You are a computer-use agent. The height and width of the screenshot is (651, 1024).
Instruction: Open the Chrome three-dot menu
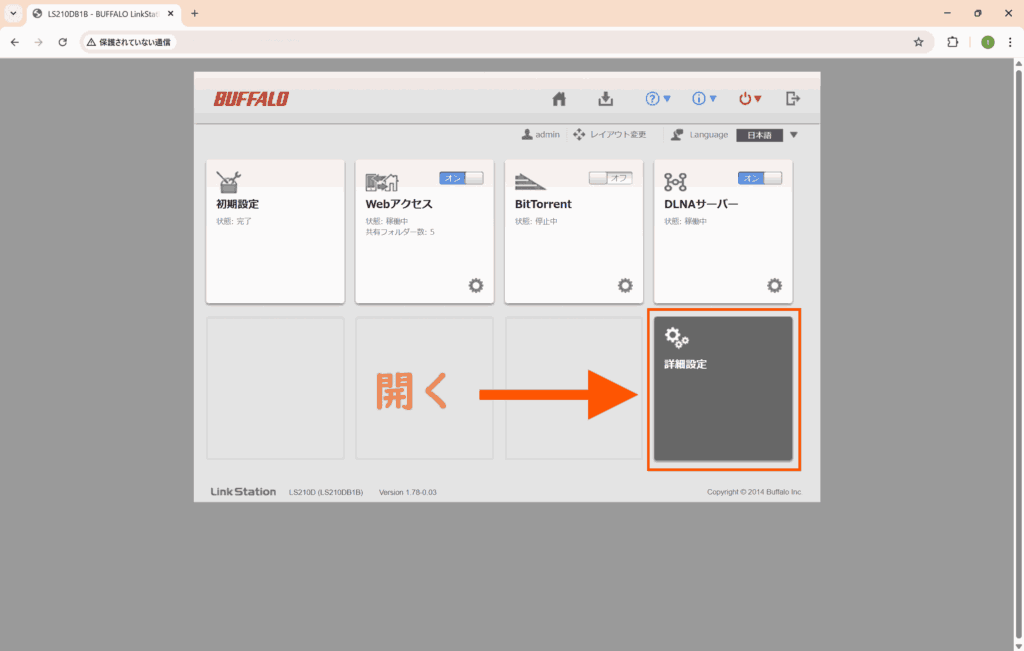[1010, 42]
